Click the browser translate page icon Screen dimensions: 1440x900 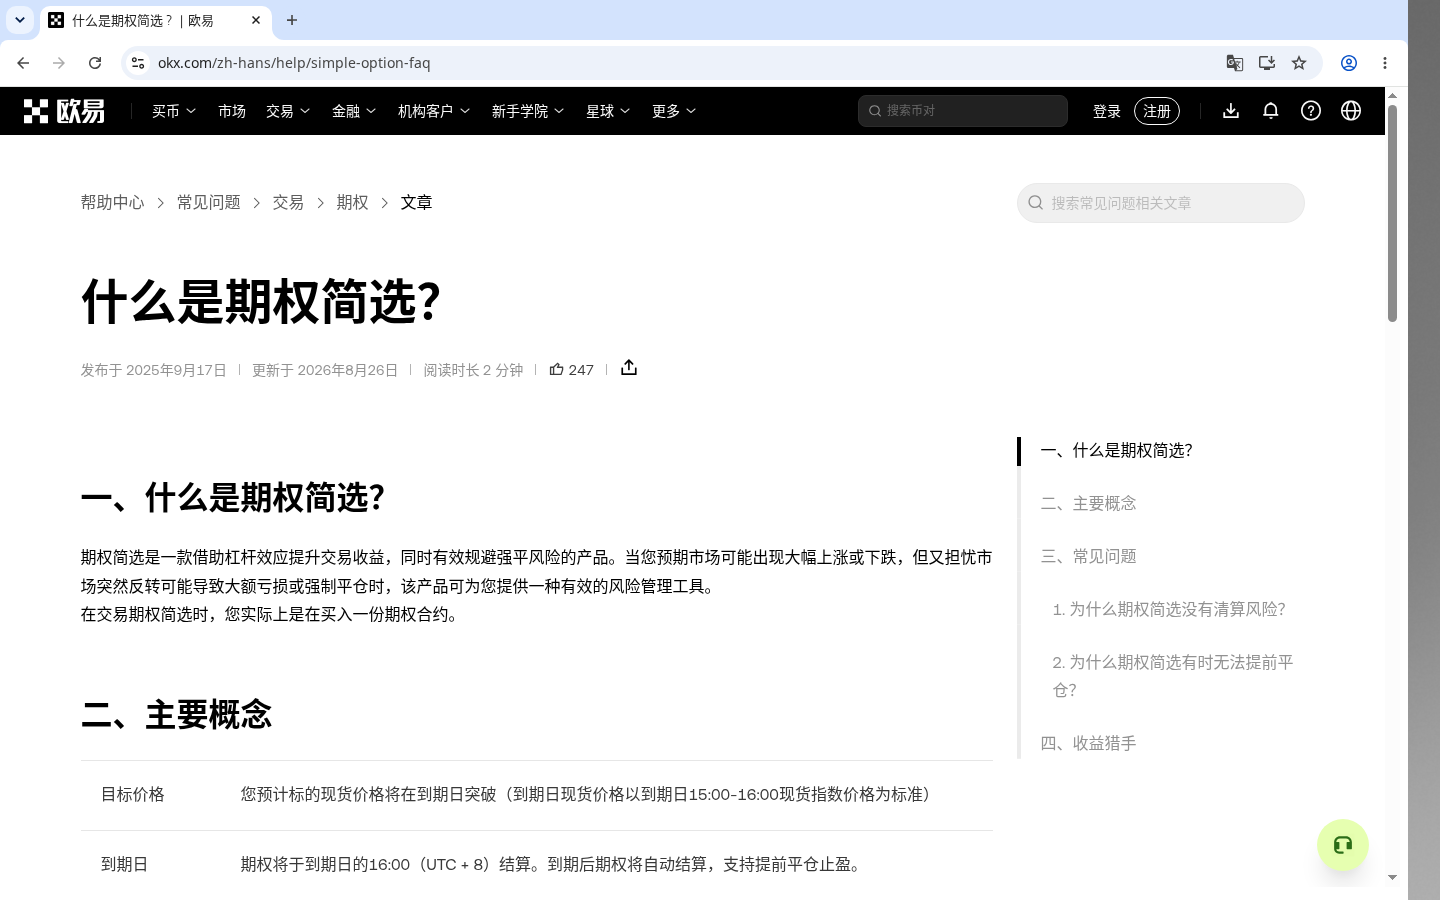(x=1235, y=63)
